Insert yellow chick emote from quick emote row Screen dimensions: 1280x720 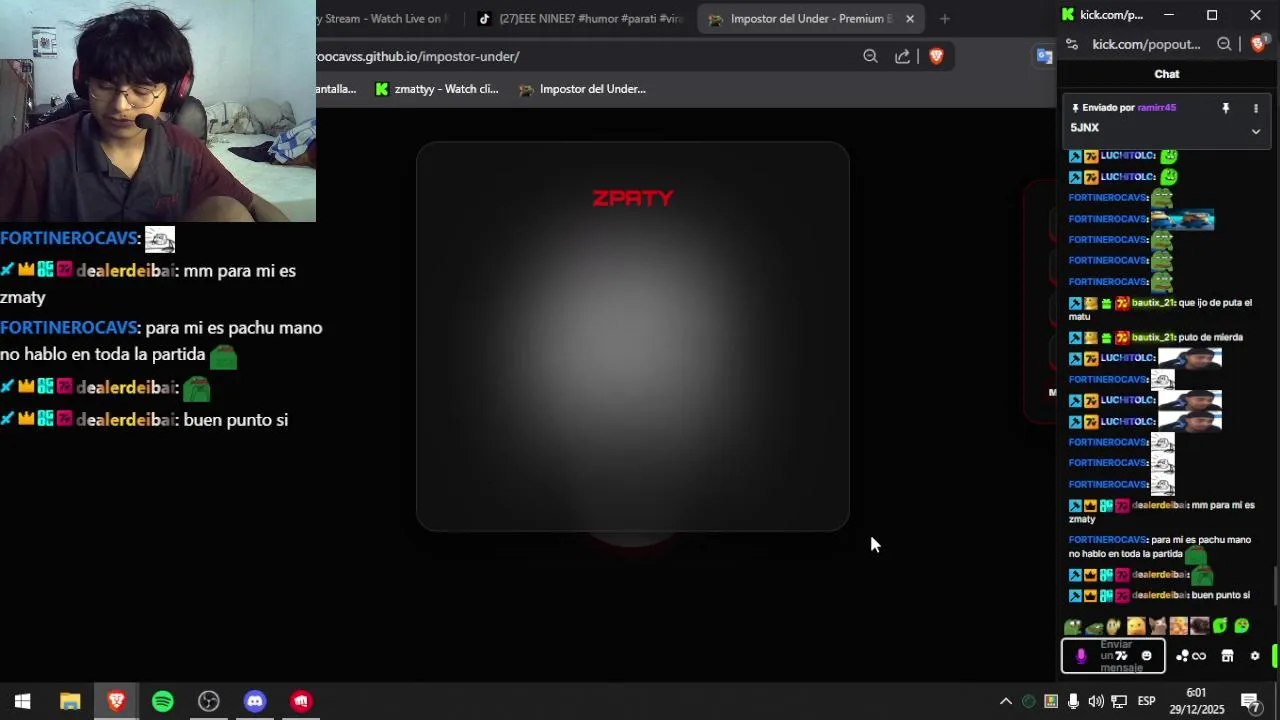[1135, 626]
